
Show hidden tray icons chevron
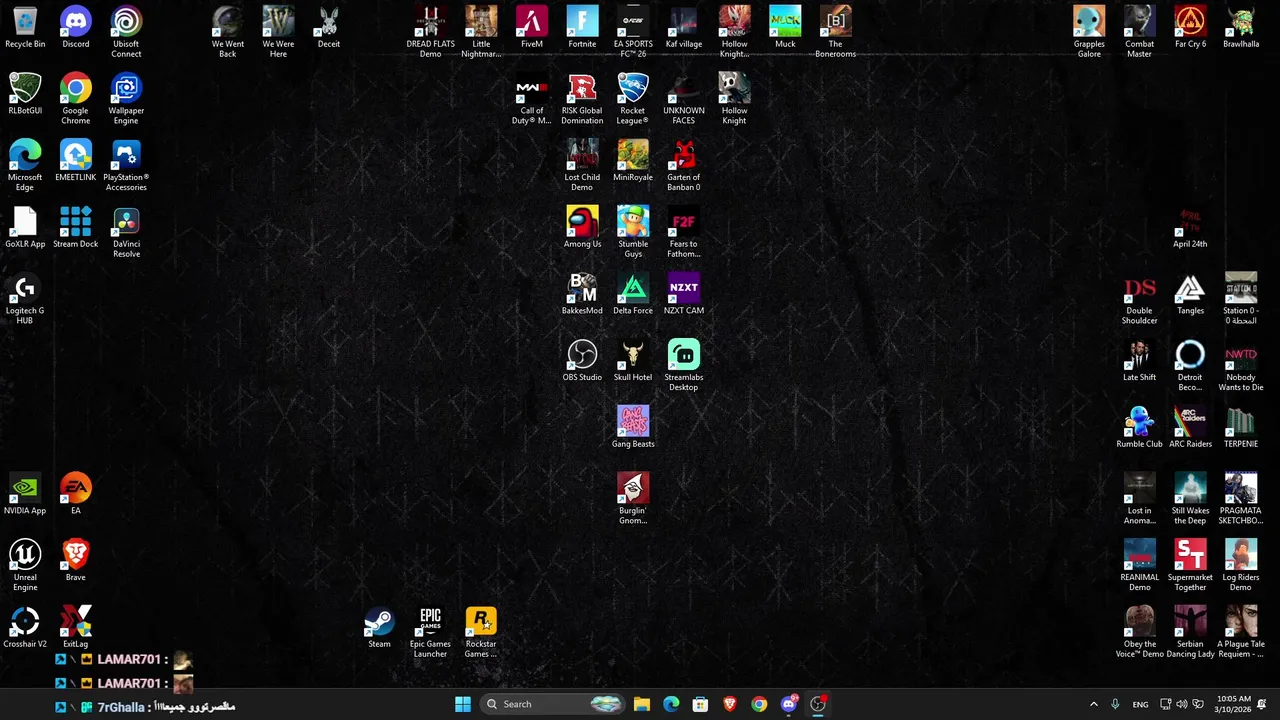[1093, 704]
